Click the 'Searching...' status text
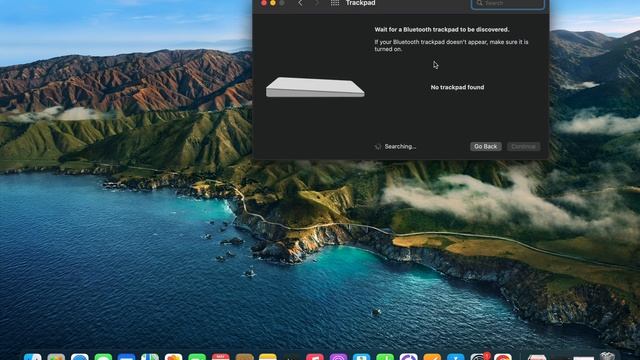 tap(400, 147)
